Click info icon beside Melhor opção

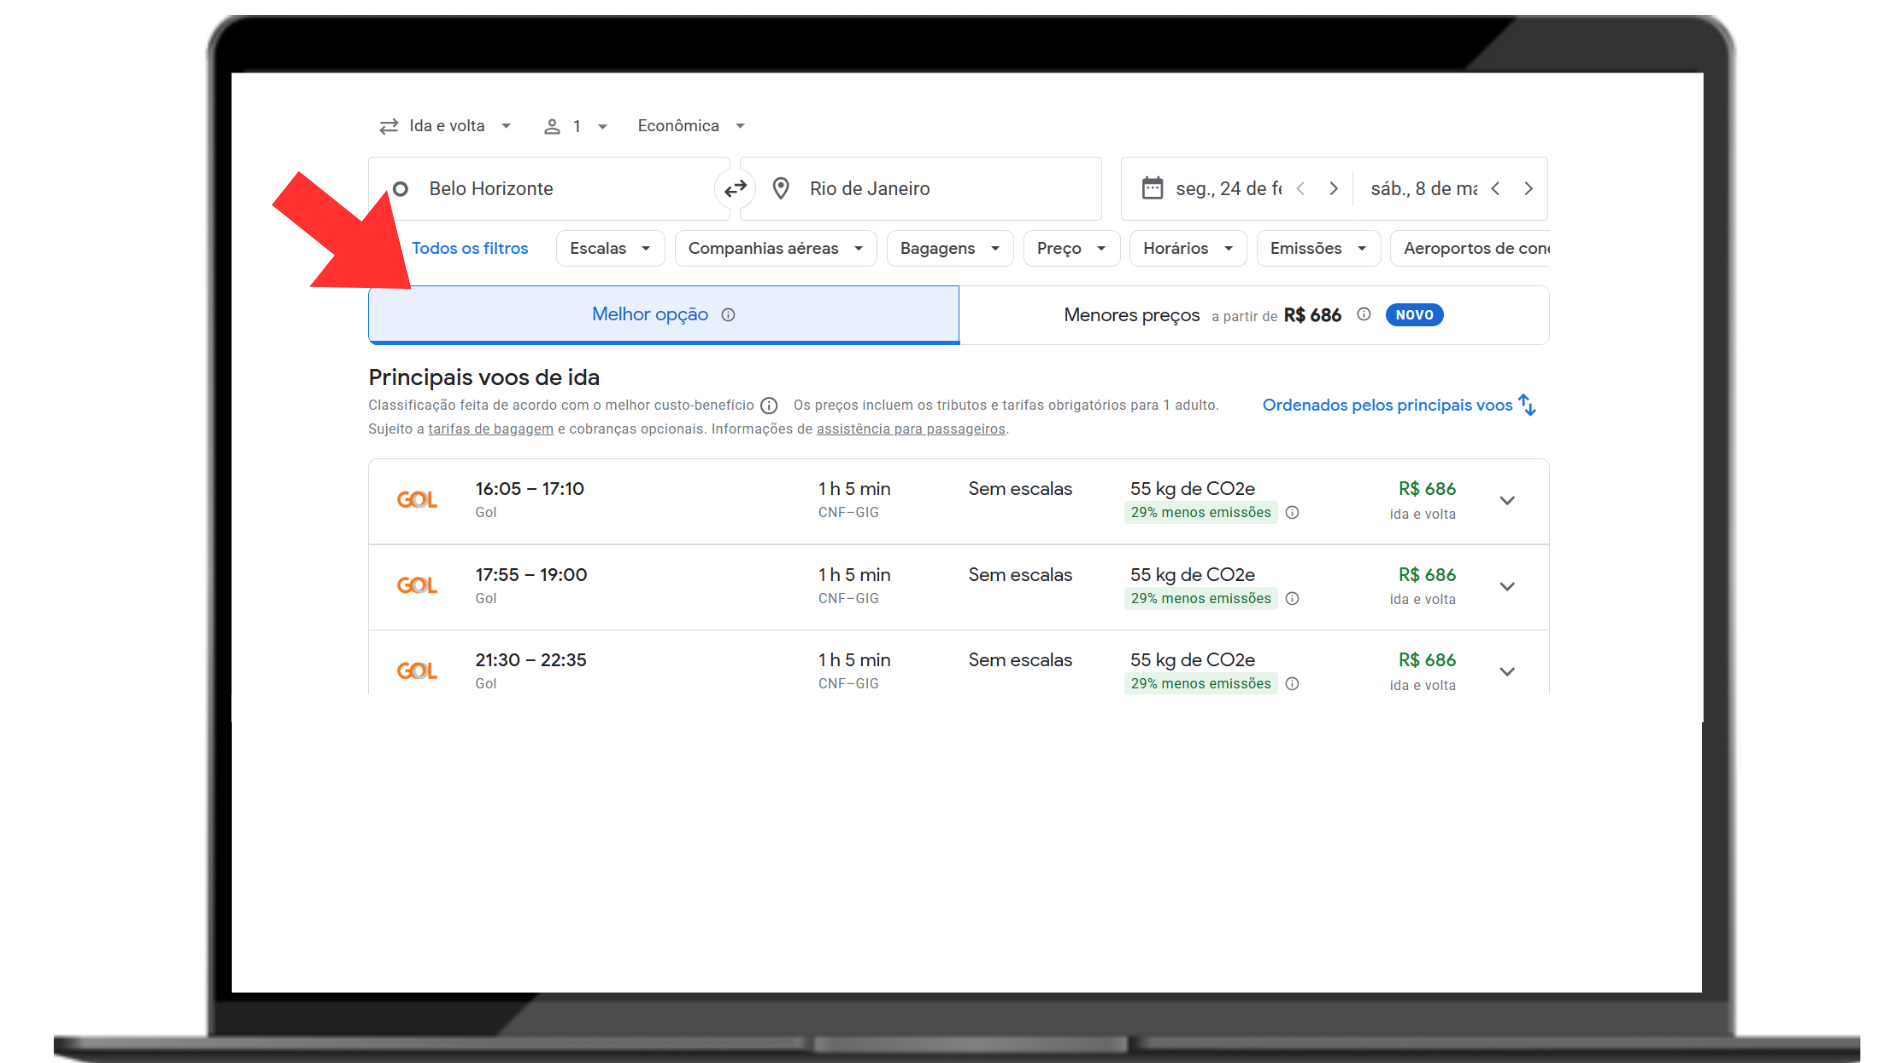(x=728, y=315)
